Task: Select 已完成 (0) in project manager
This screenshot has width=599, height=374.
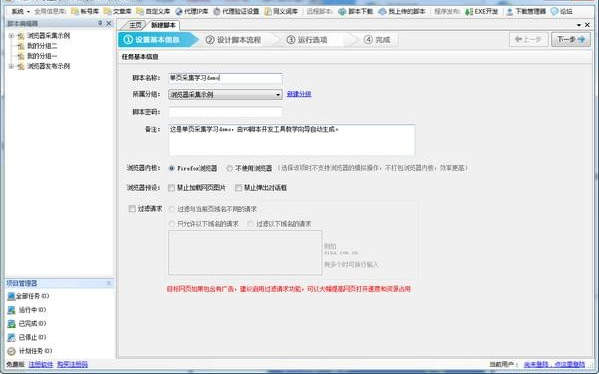Action: pos(32,324)
